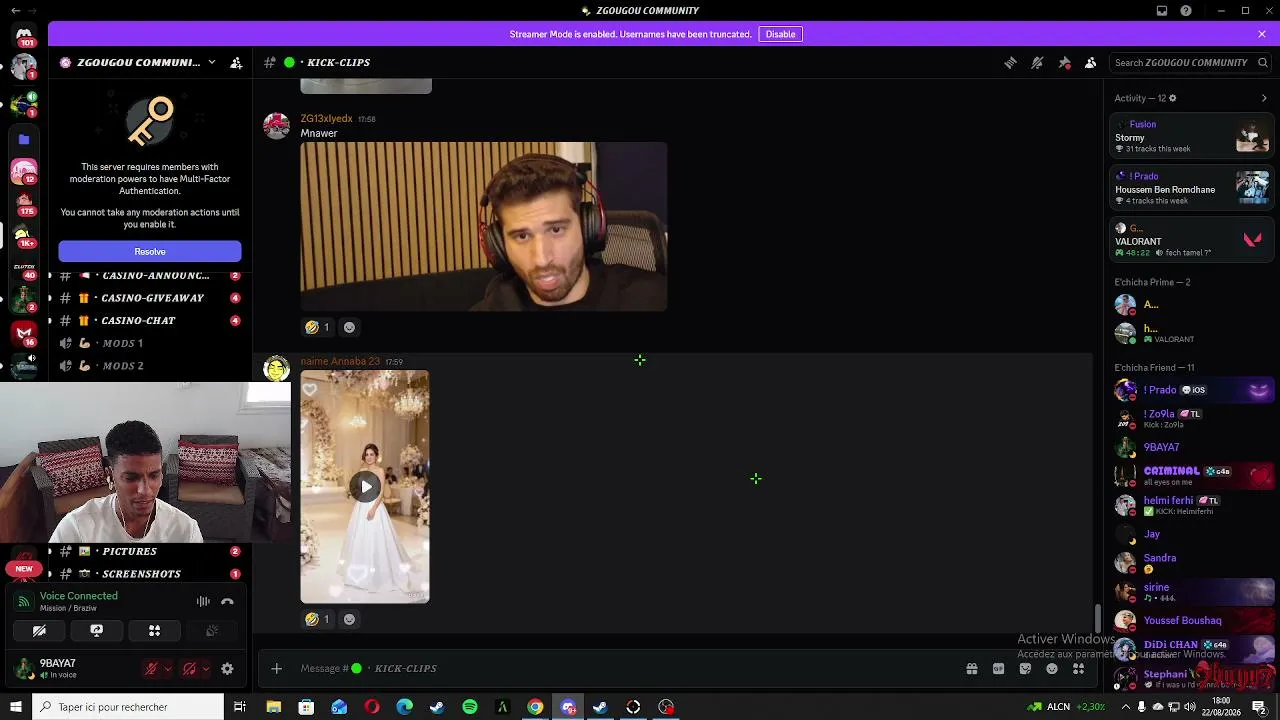Add reaction to the wedding clip message
Viewport: 1280px width, 720px height.
click(349, 619)
